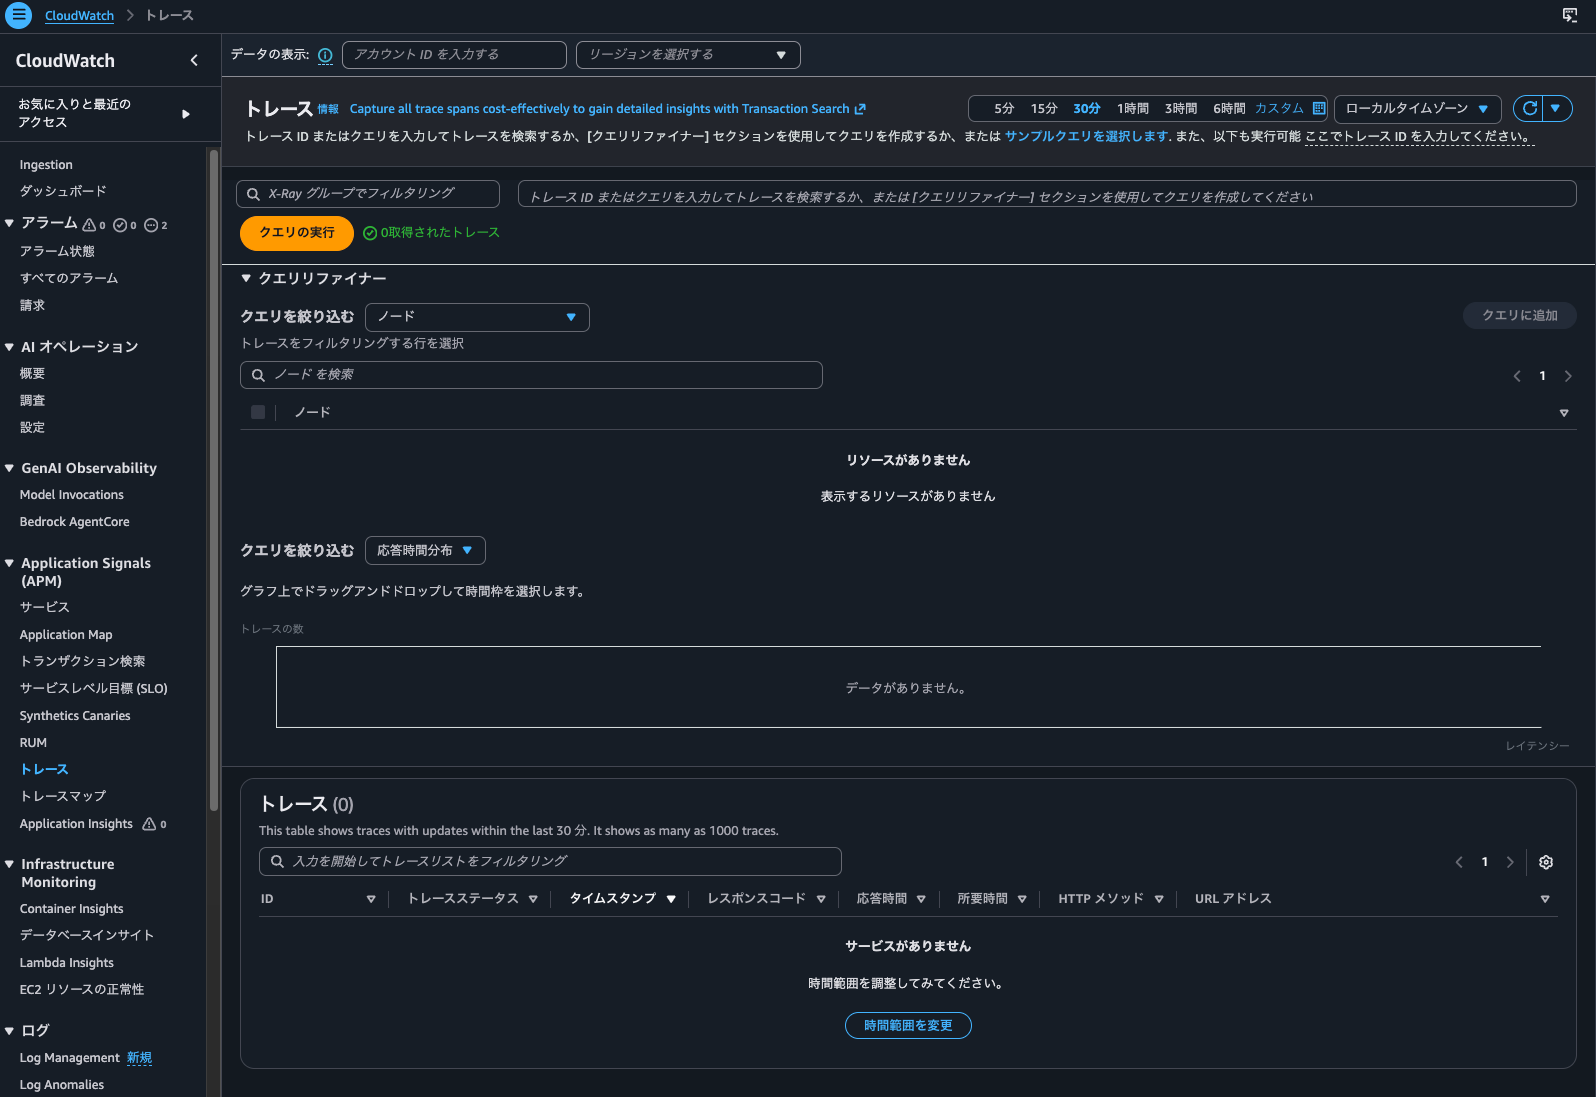Open trace table settings gear icon
The image size is (1596, 1097).
[1546, 862]
